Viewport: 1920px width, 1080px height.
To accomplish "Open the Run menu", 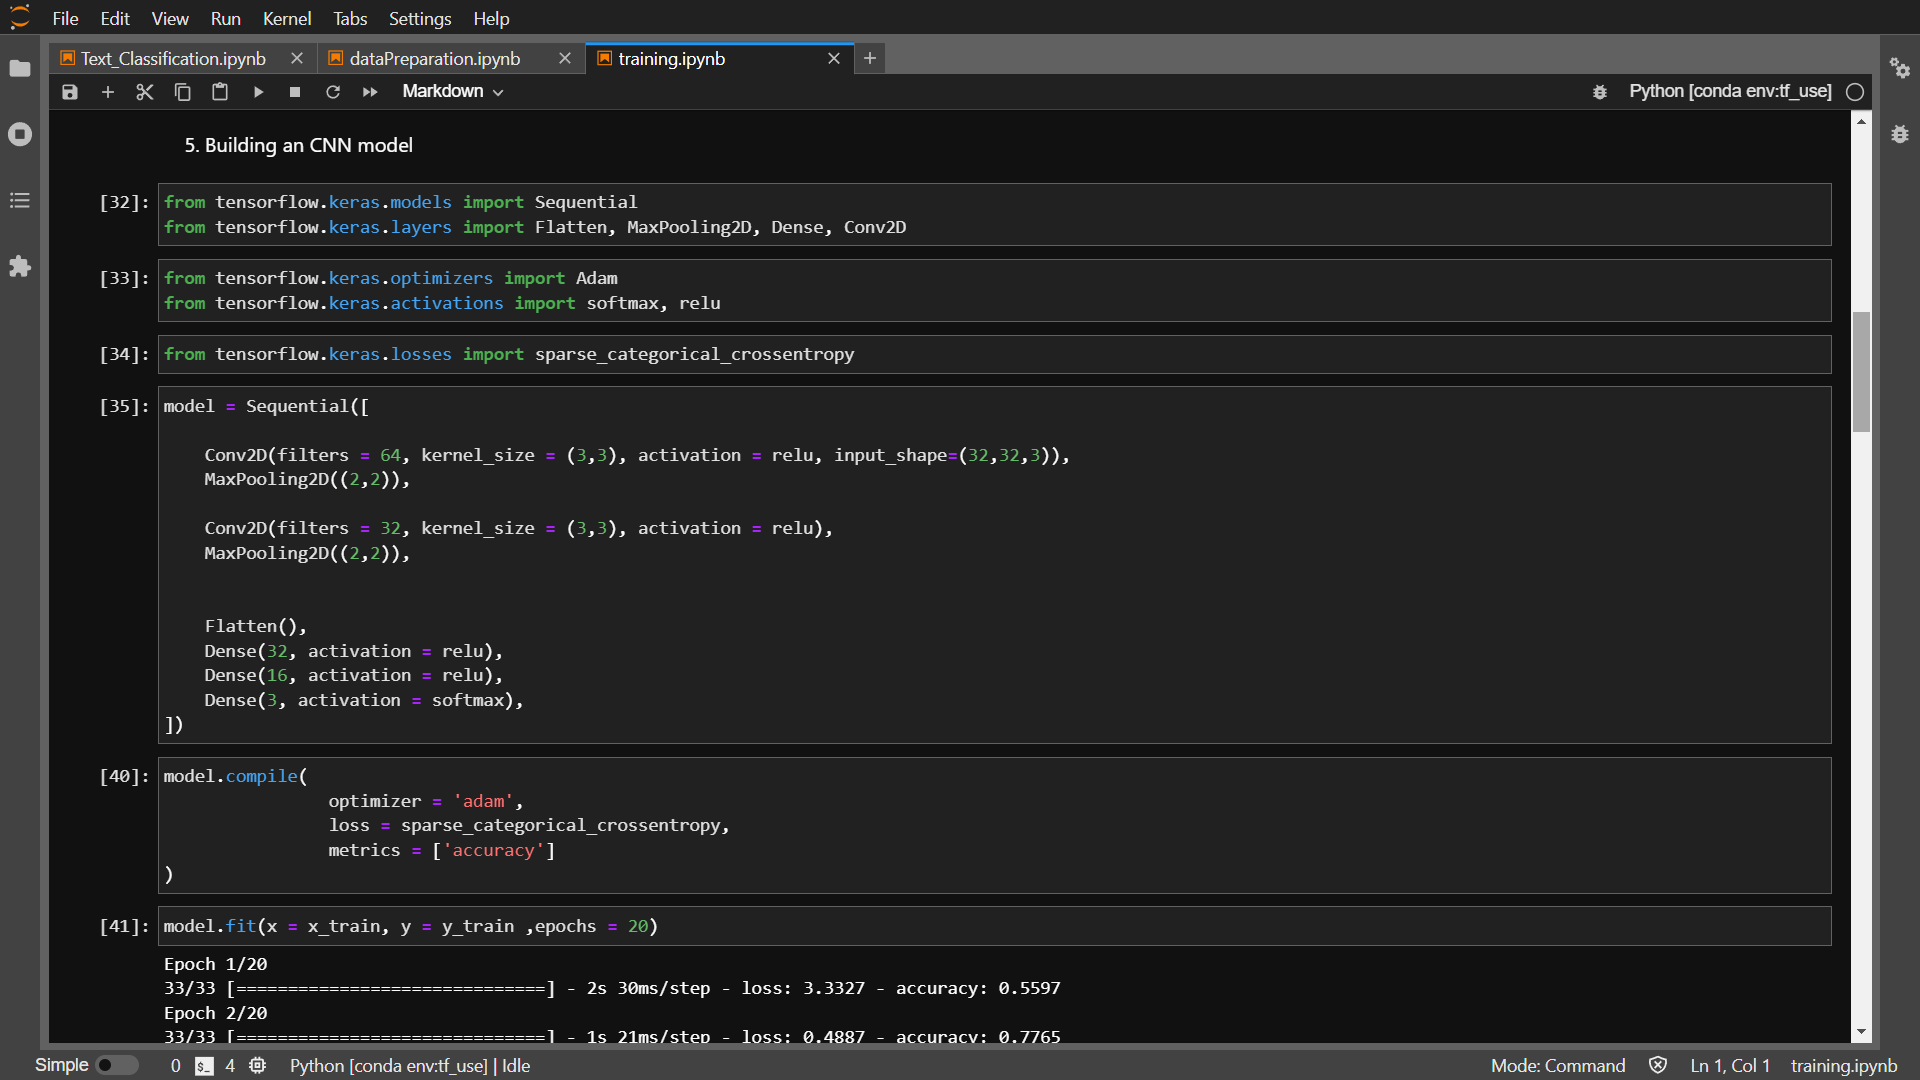I will (x=226, y=19).
